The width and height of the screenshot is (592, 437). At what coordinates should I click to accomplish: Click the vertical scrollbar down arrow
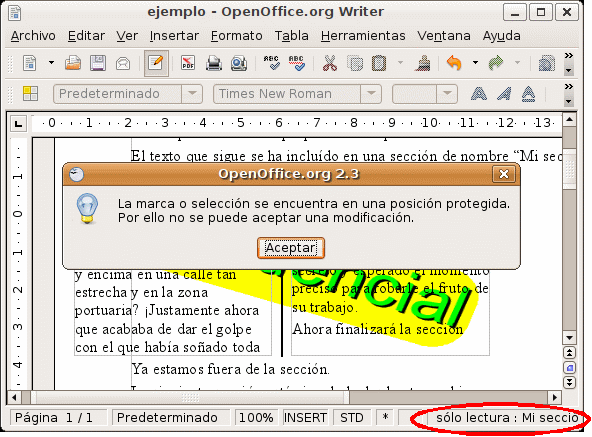(x=569, y=337)
